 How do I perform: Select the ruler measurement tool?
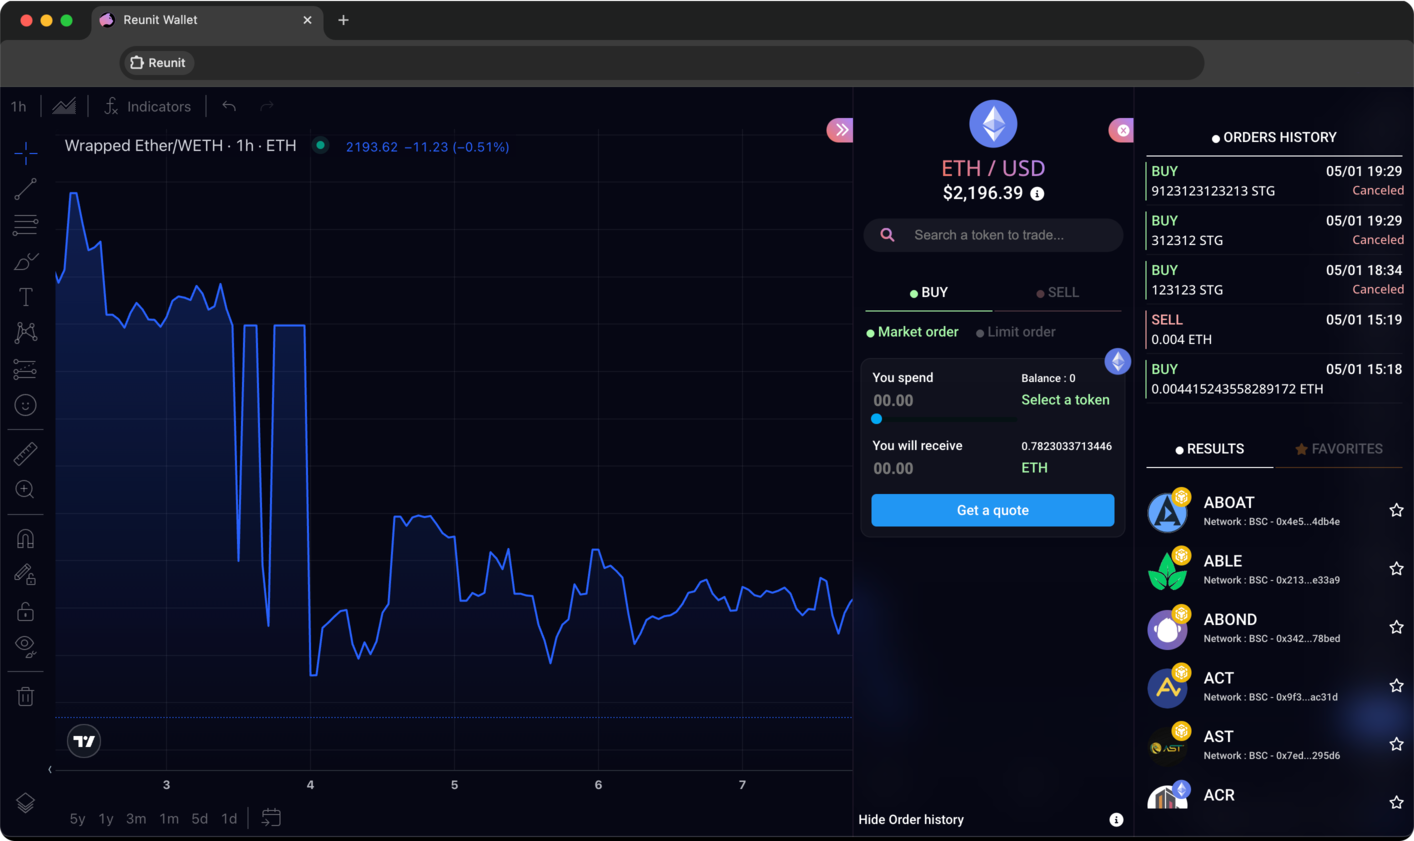(25, 453)
